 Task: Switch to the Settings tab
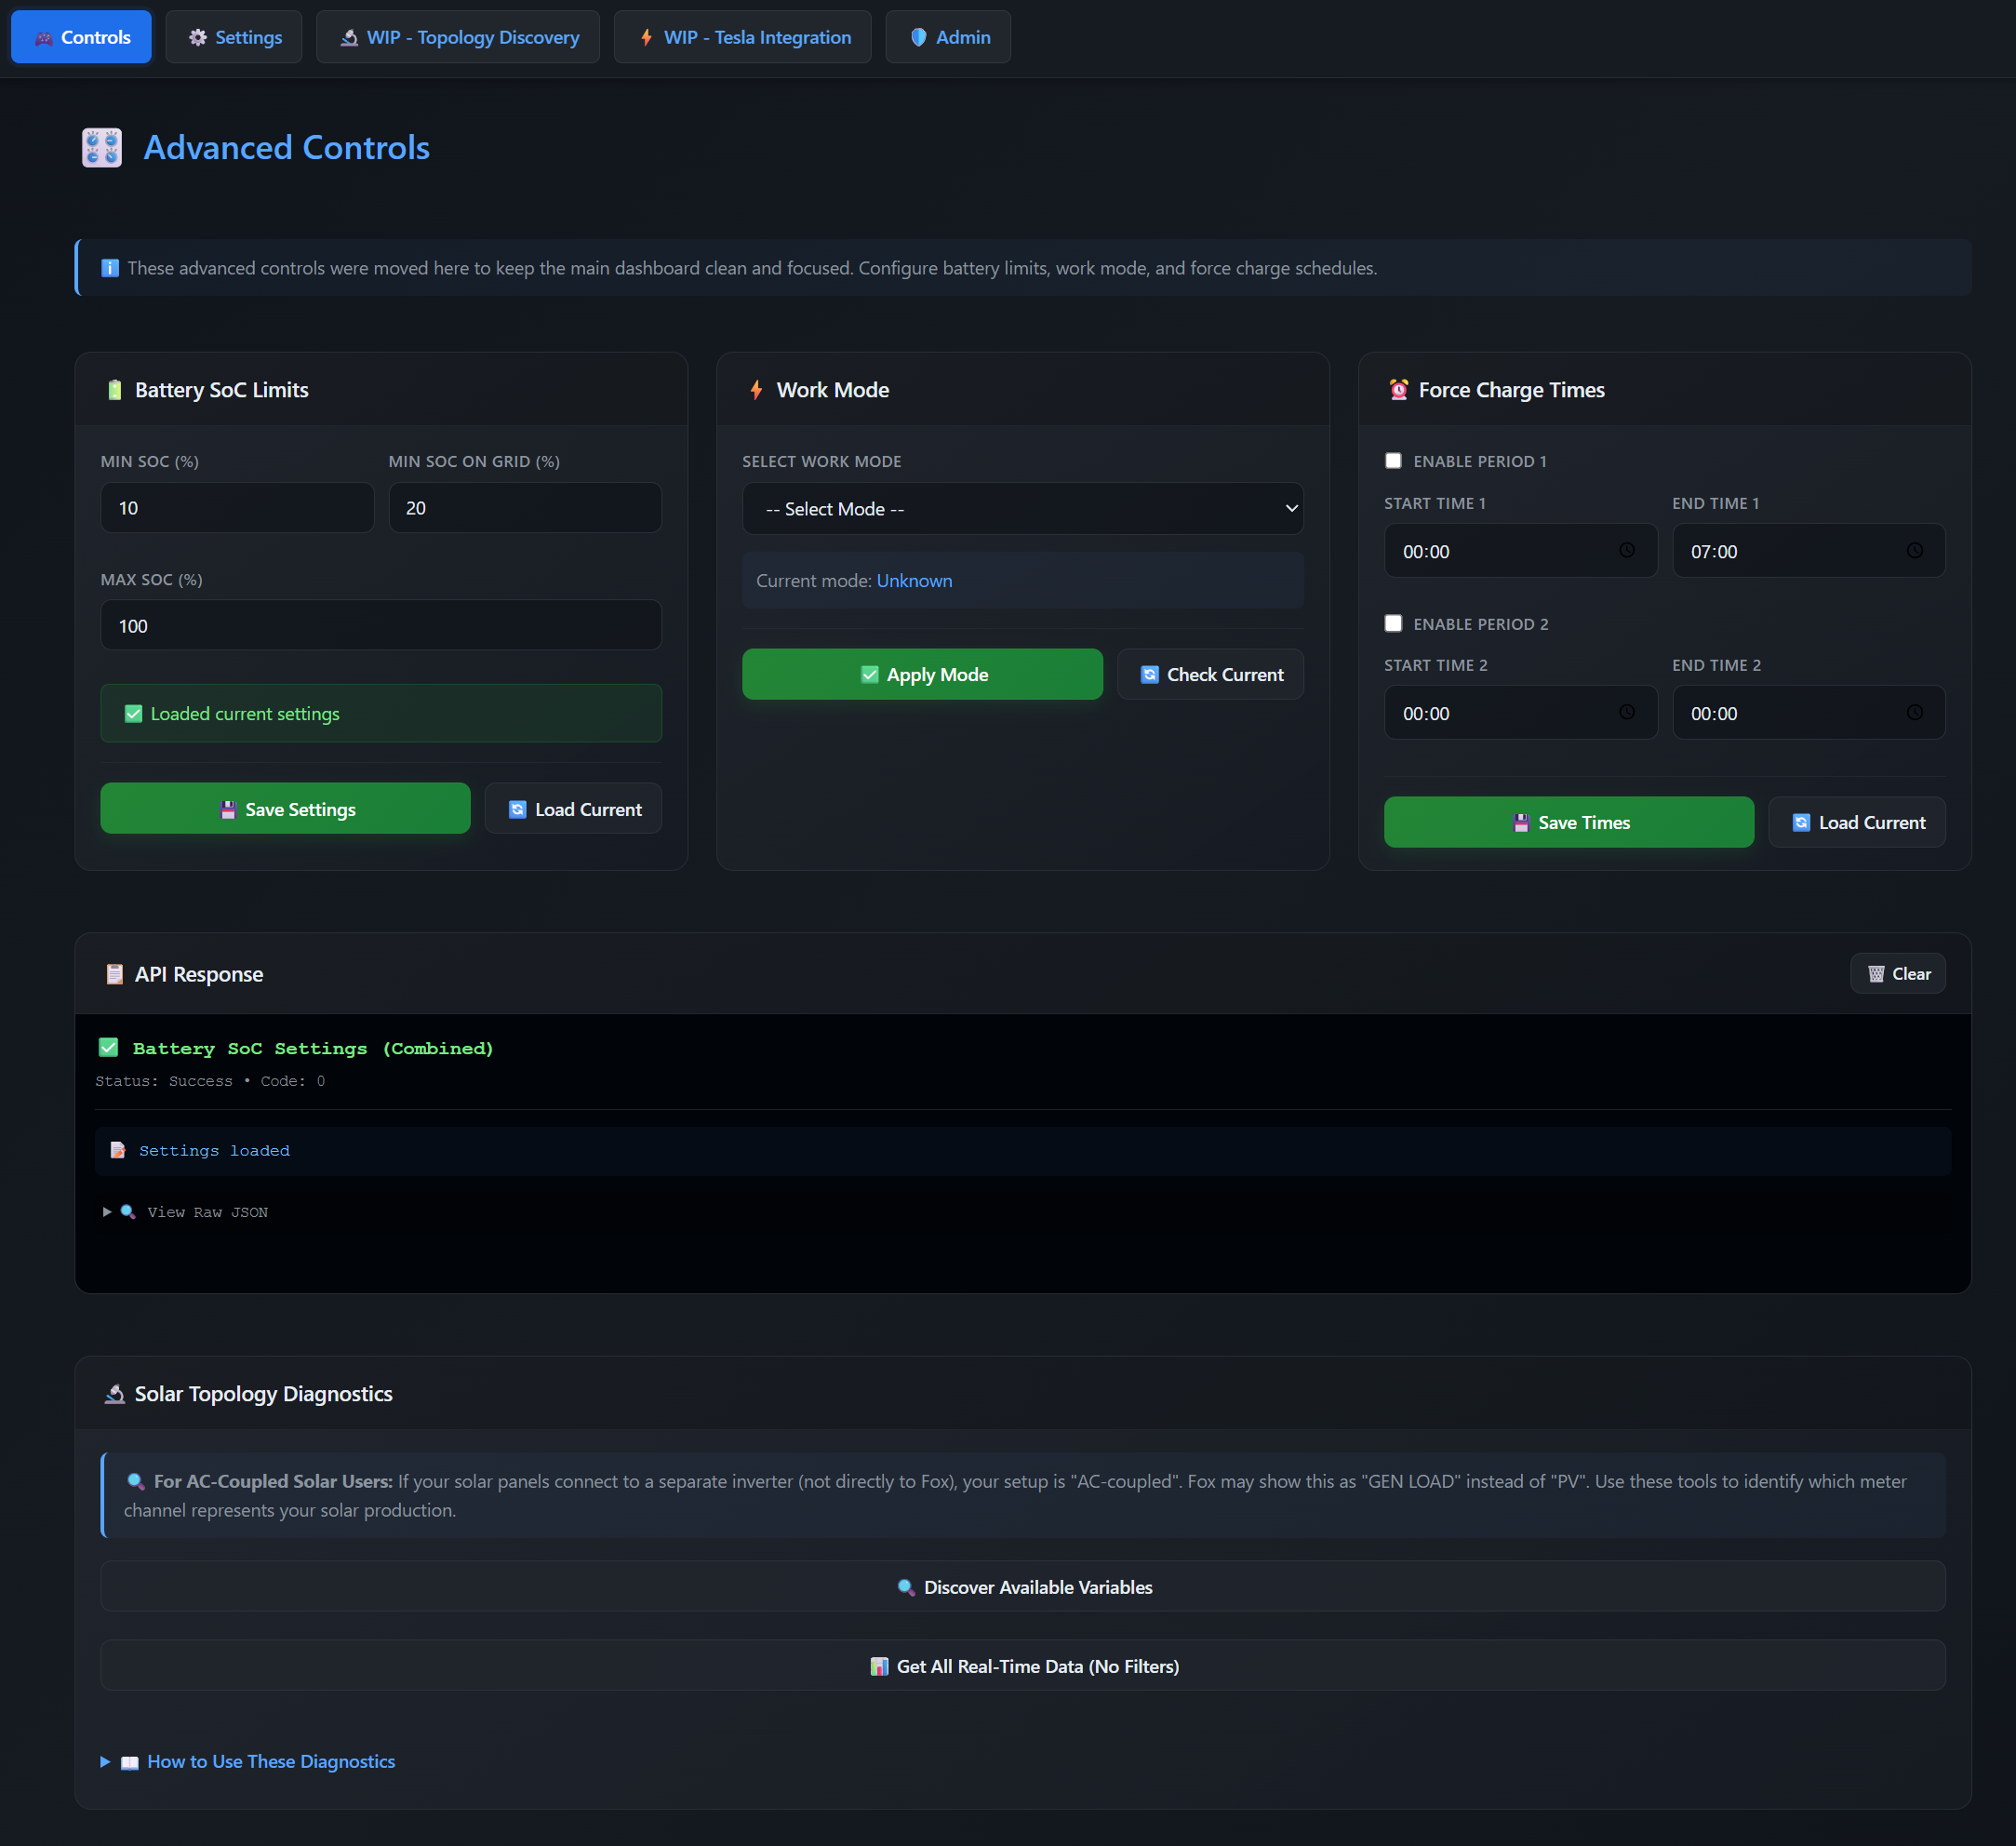(234, 37)
